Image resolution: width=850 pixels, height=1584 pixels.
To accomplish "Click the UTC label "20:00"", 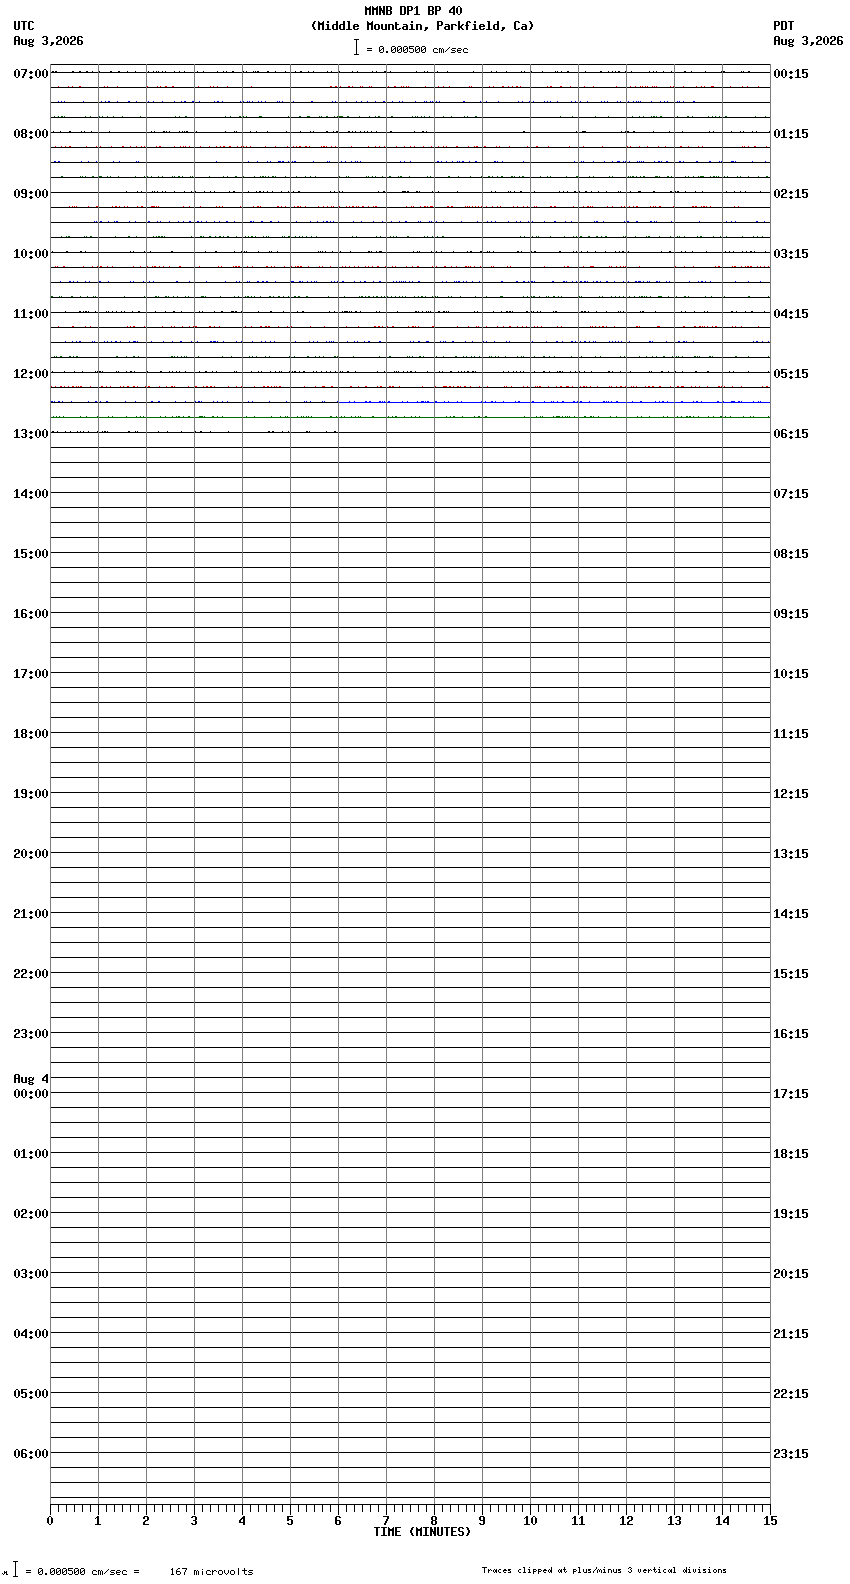I will 31,854.
